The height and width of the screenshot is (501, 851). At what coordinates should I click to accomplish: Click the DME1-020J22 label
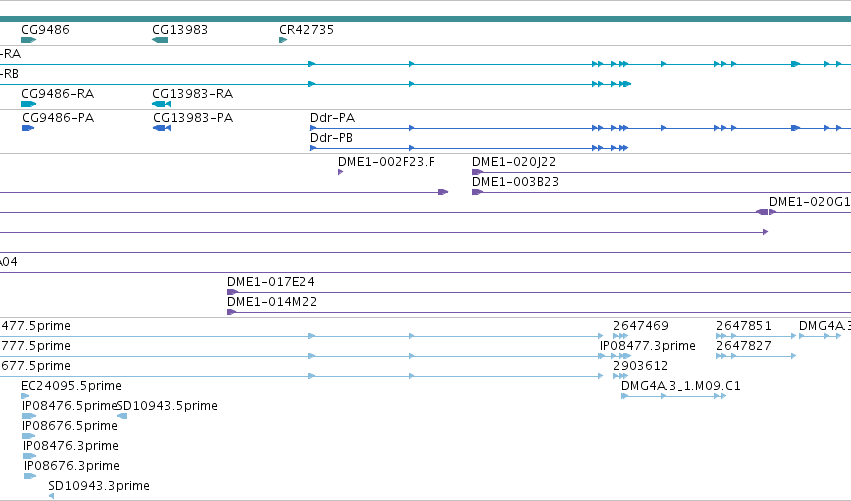[513, 162]
